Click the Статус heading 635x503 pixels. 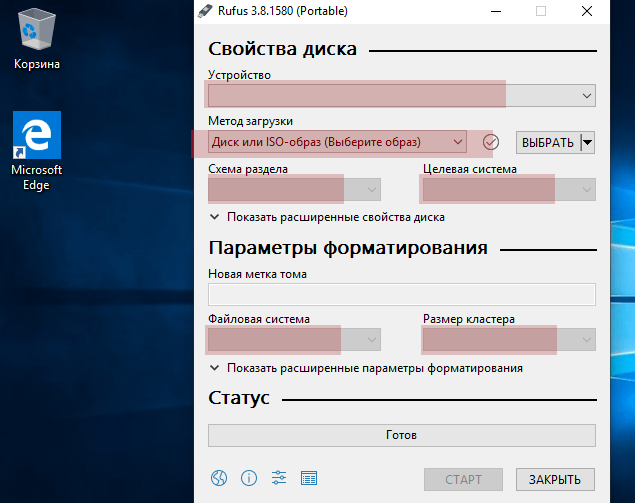point(239,398)
